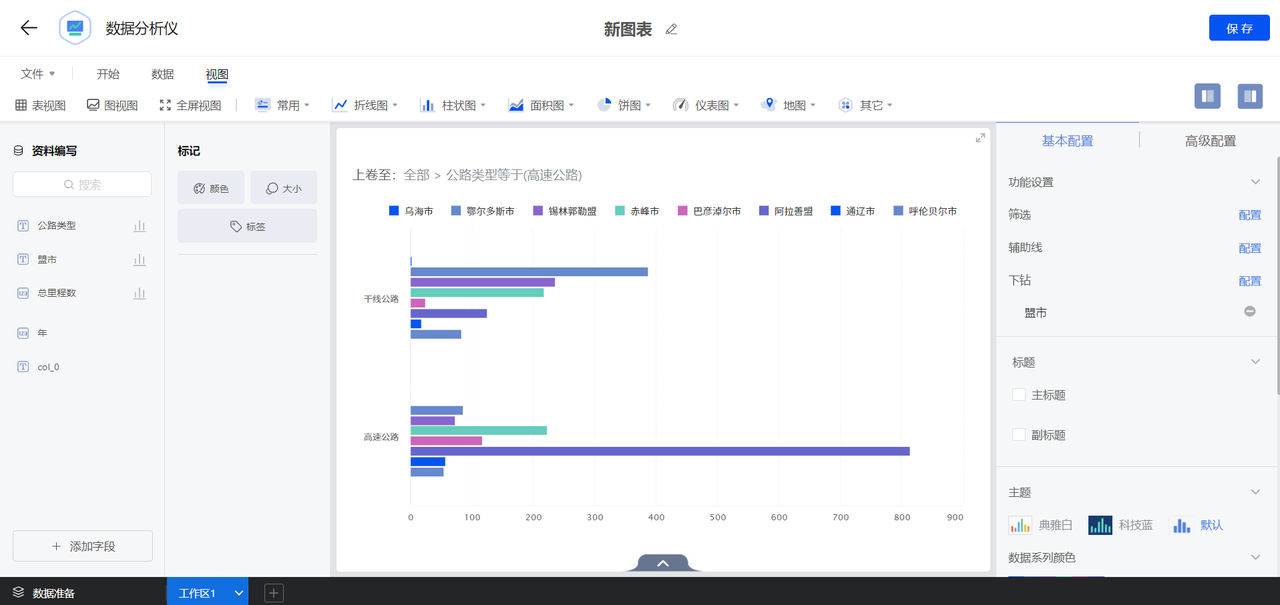Click the 保存 button
This screenshot has width=1280, height=605.
[x=1239, y=28]
